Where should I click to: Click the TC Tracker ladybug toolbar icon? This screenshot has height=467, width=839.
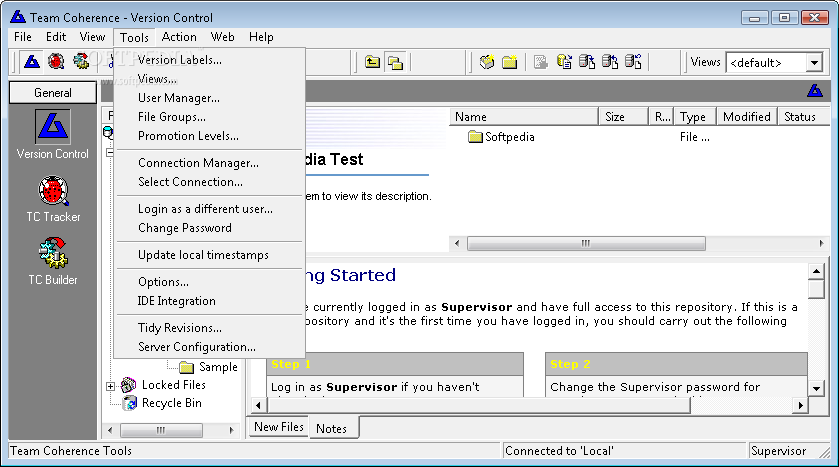[56, 62]
